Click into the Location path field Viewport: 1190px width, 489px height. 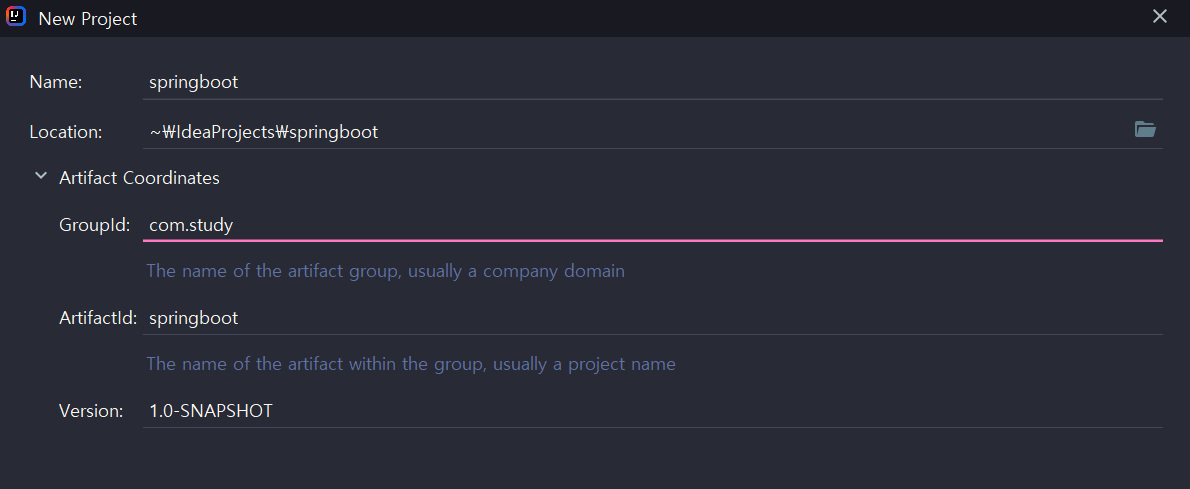click(634, 131)
